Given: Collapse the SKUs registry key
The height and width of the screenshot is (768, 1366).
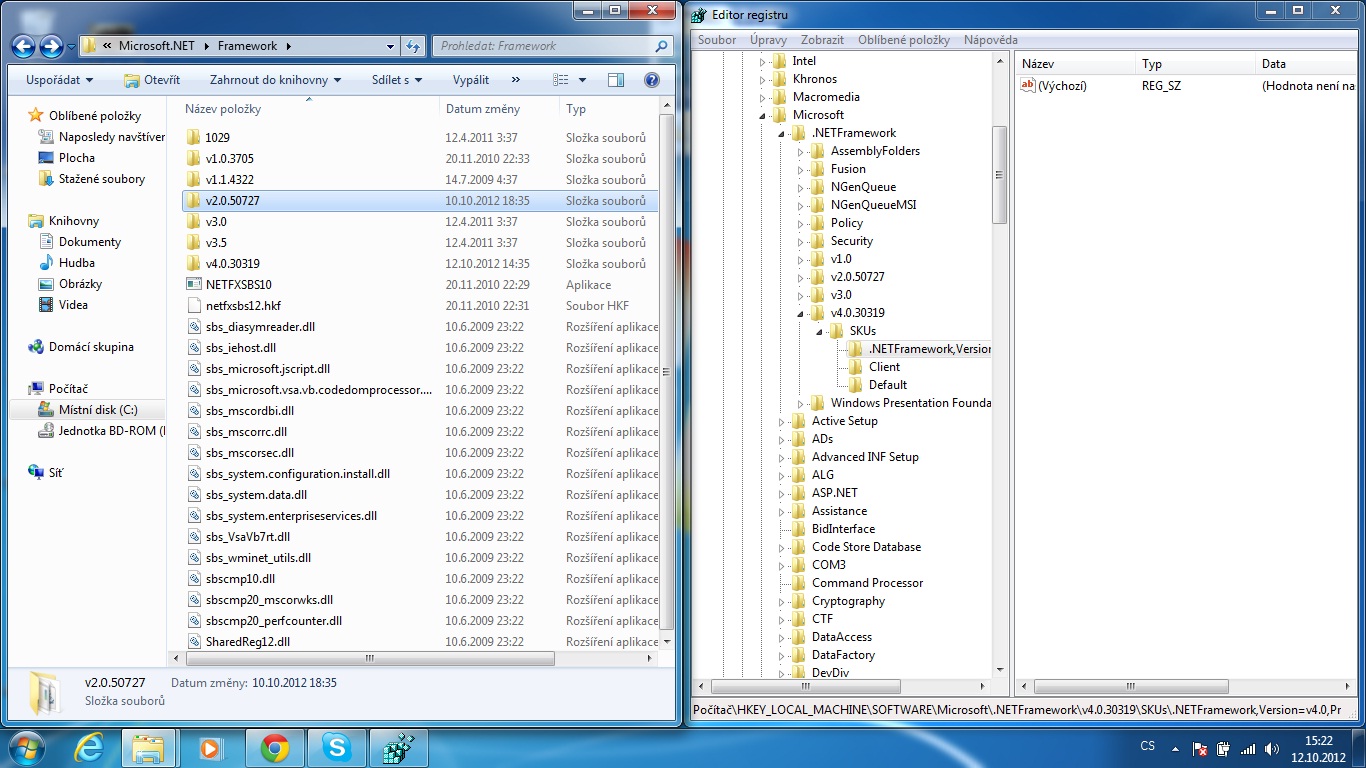Looking at the screenshot, I should (819, 331).
